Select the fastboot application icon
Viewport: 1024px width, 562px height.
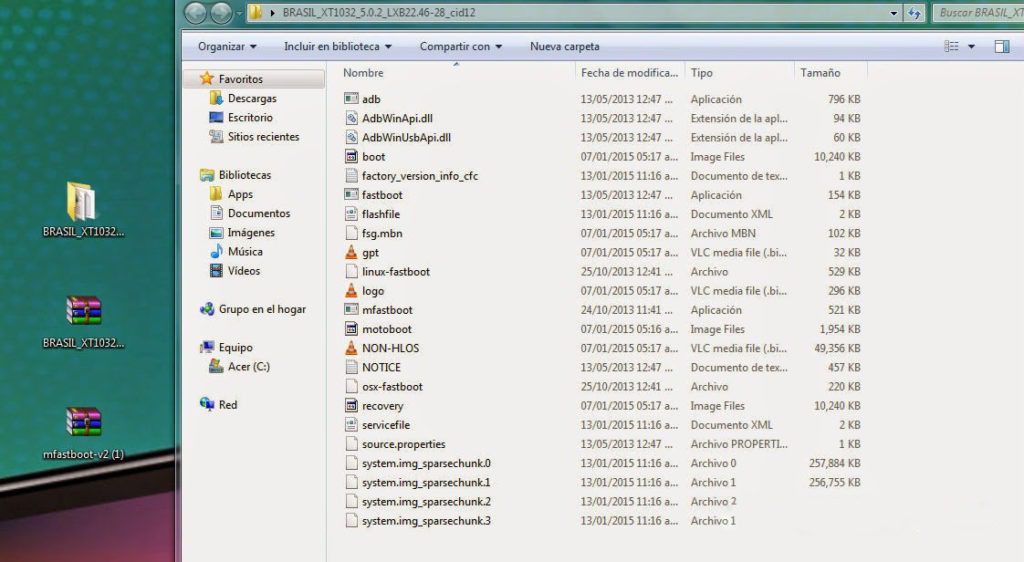(x=351, y=195)
